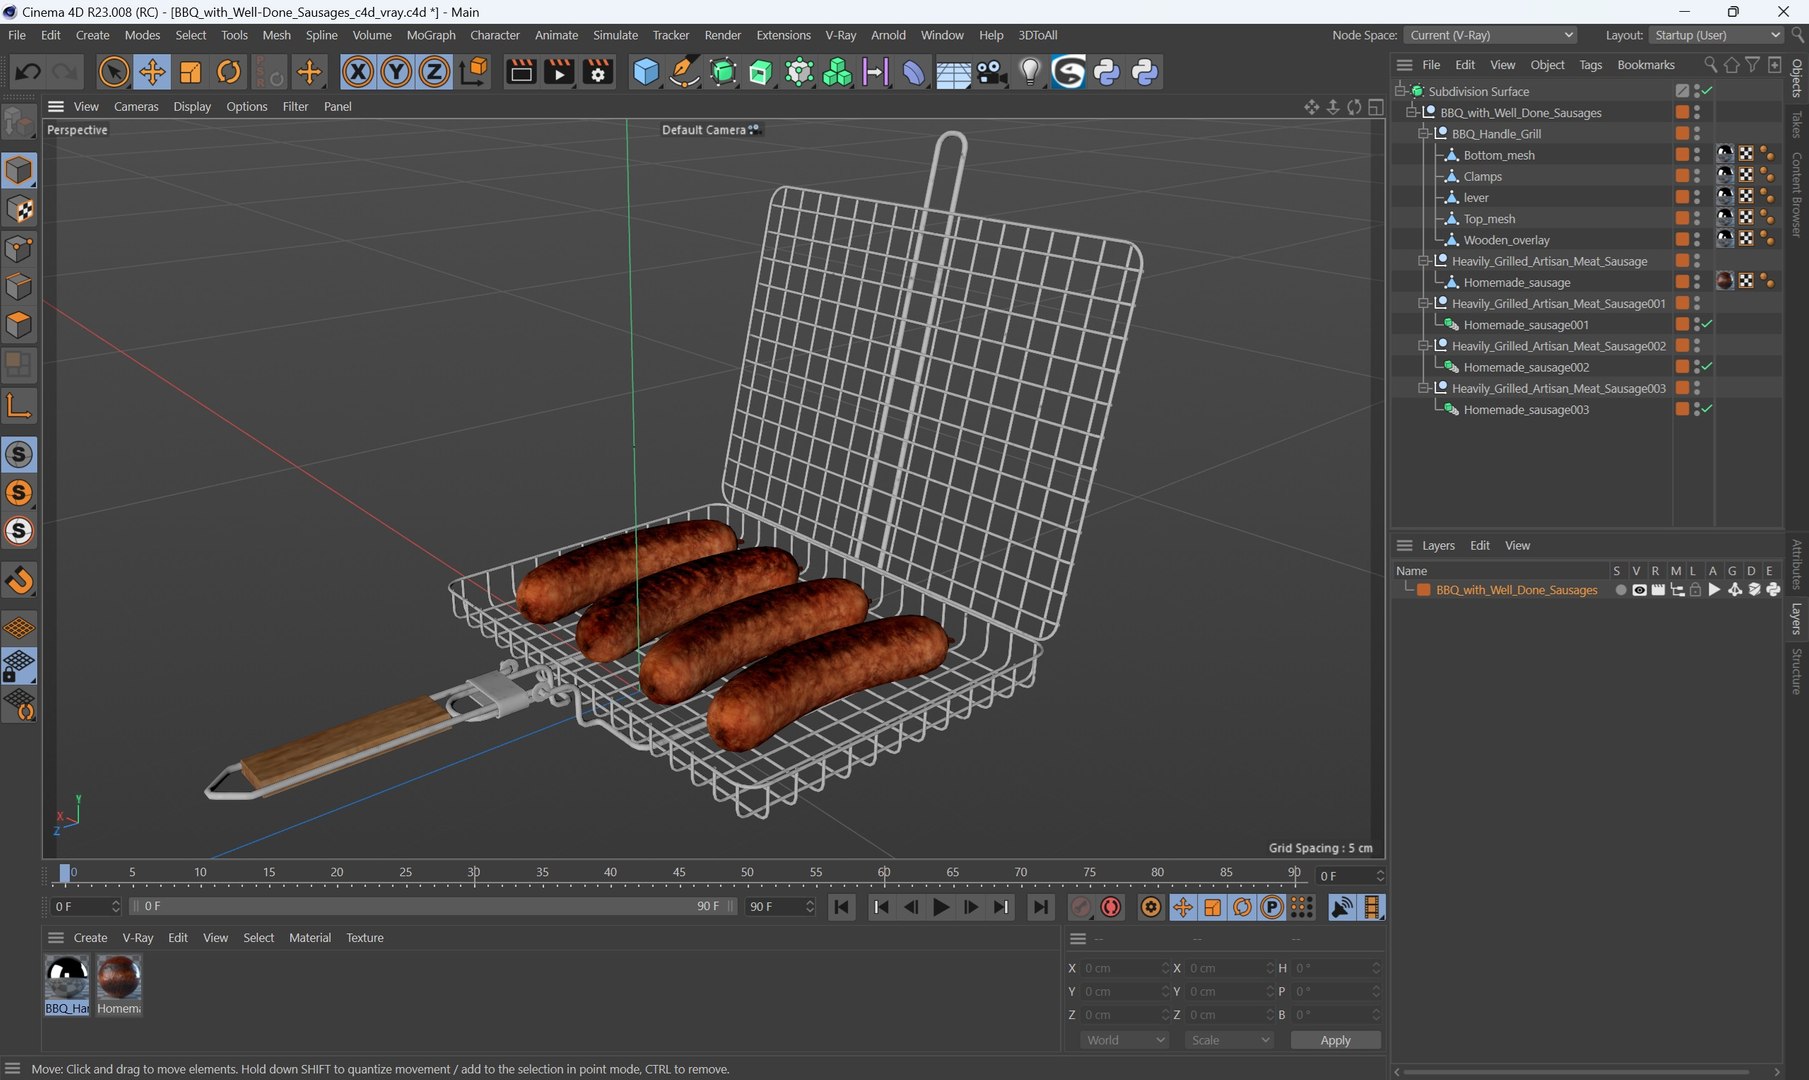
Task: Click frame 45 on the timeline ruler
Action: pyautogui.click(x=679, y=873)
